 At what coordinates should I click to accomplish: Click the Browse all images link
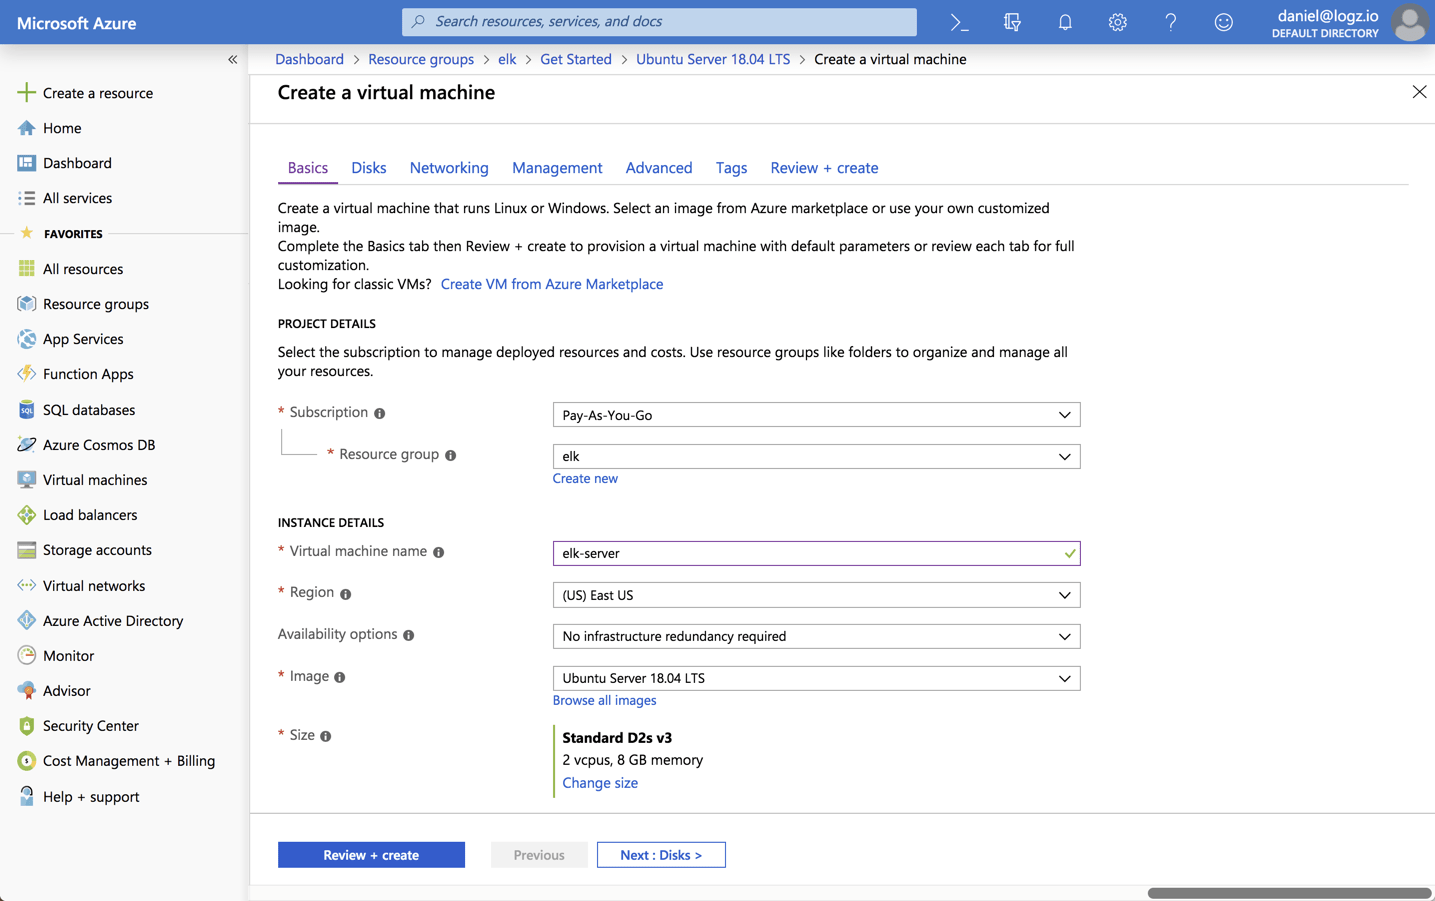point(604,700)
